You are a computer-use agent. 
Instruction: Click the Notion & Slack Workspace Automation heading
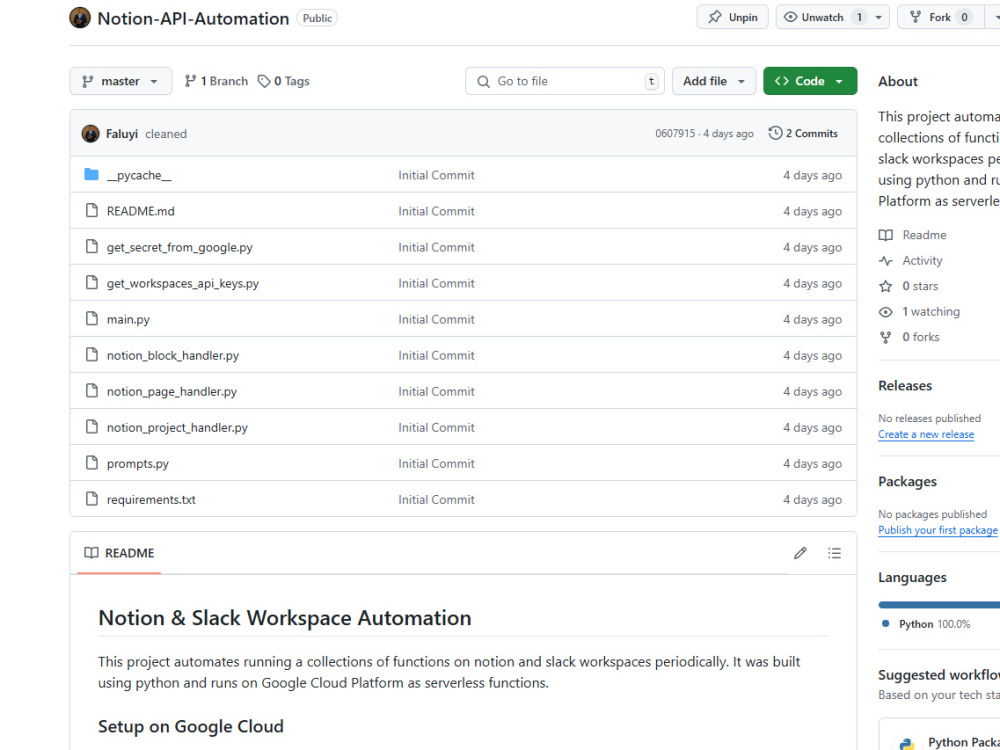tap(284, 617)
